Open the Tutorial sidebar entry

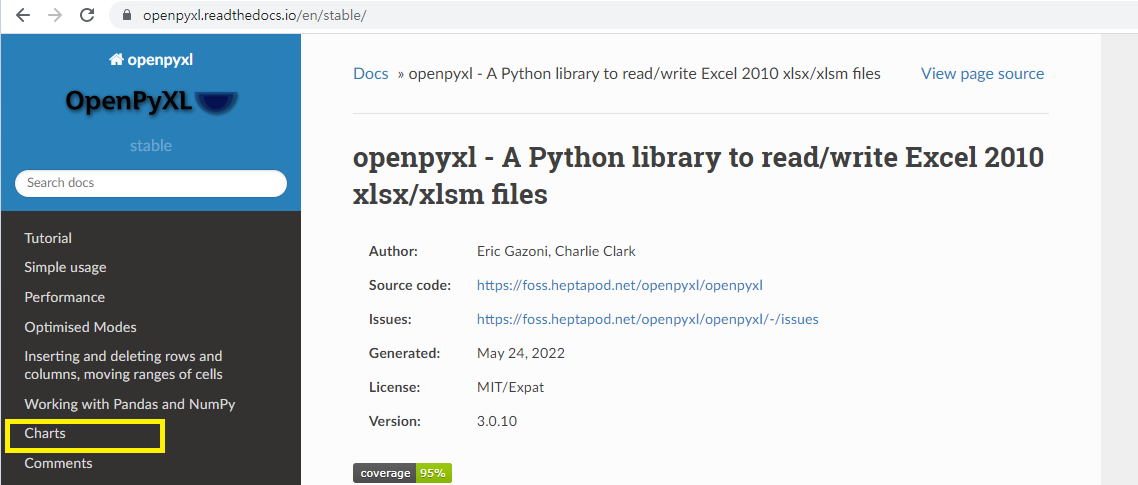click(x=48, y=238)
